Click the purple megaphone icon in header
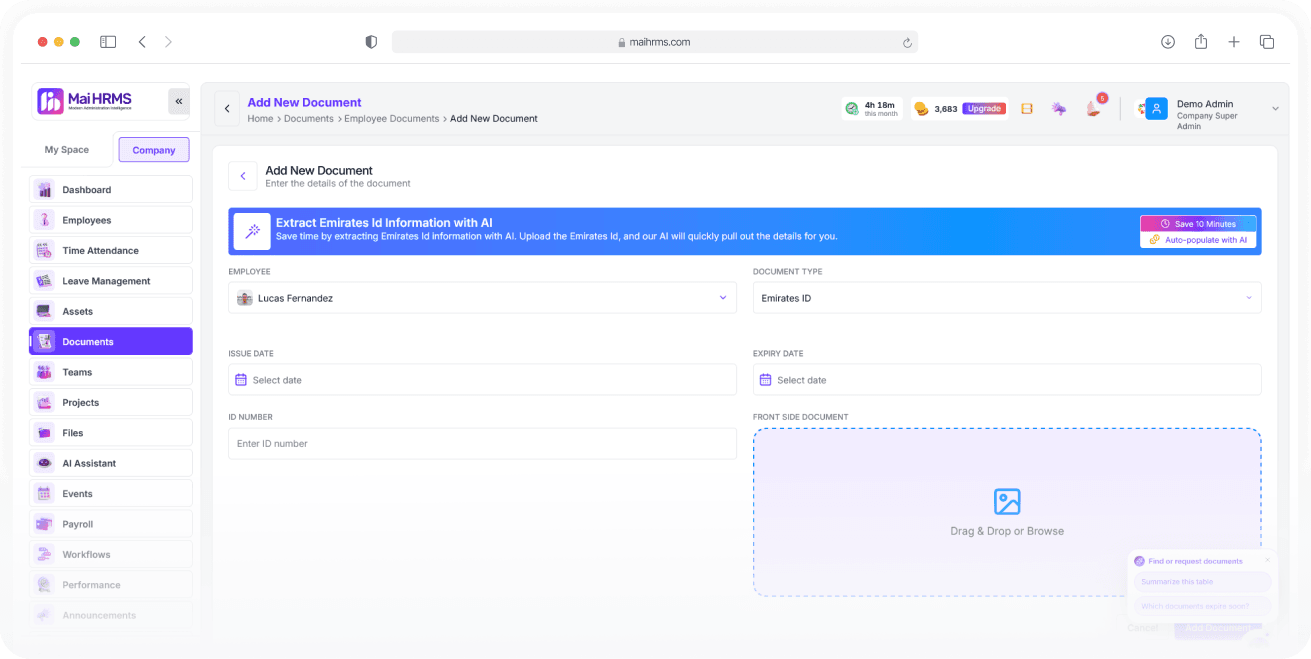This screenshot has width=1311, height=659. click(x=1059, y=109)
